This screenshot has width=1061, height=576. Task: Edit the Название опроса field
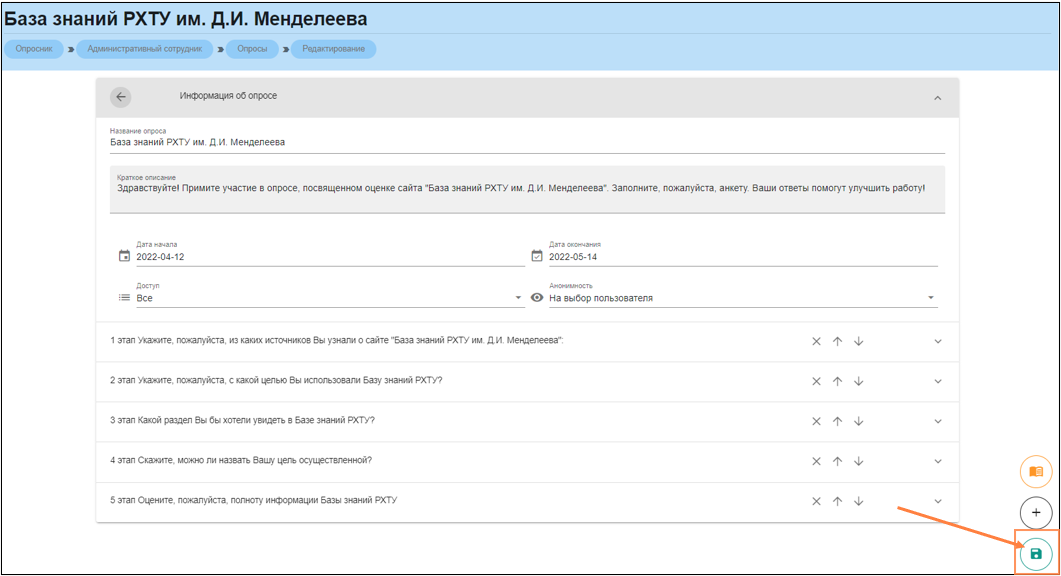pos(527,142)
